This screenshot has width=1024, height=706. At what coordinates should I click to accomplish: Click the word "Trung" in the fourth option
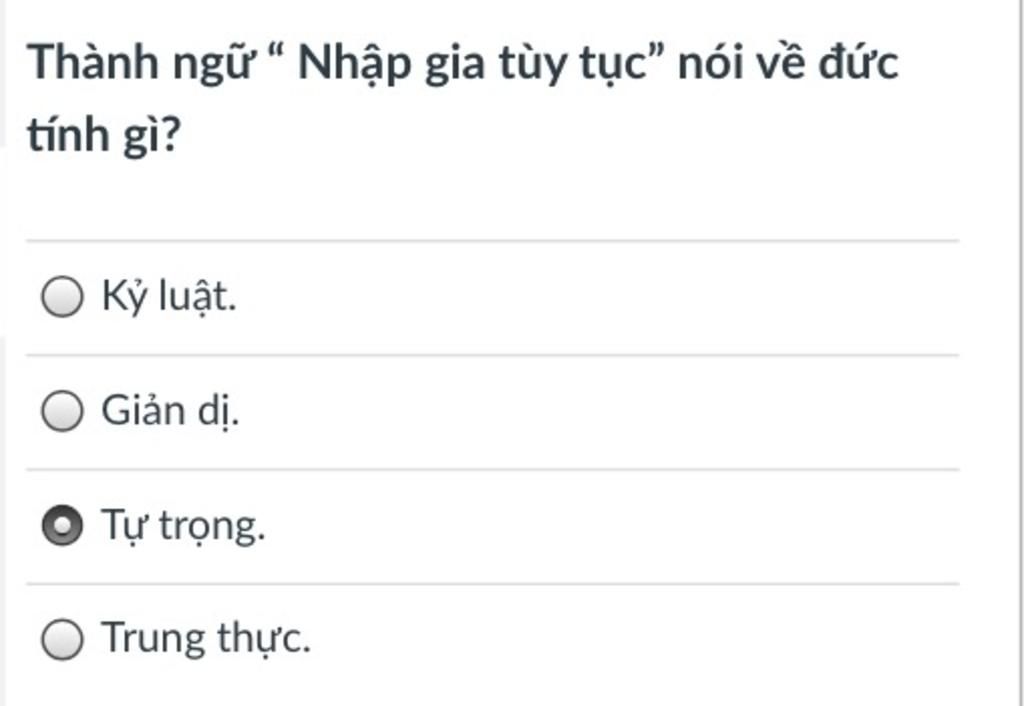[x=153, y=639]
